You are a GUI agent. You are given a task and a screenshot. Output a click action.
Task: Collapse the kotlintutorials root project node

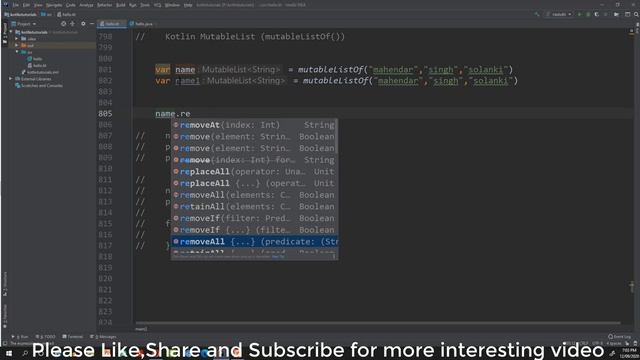point(11,32)
